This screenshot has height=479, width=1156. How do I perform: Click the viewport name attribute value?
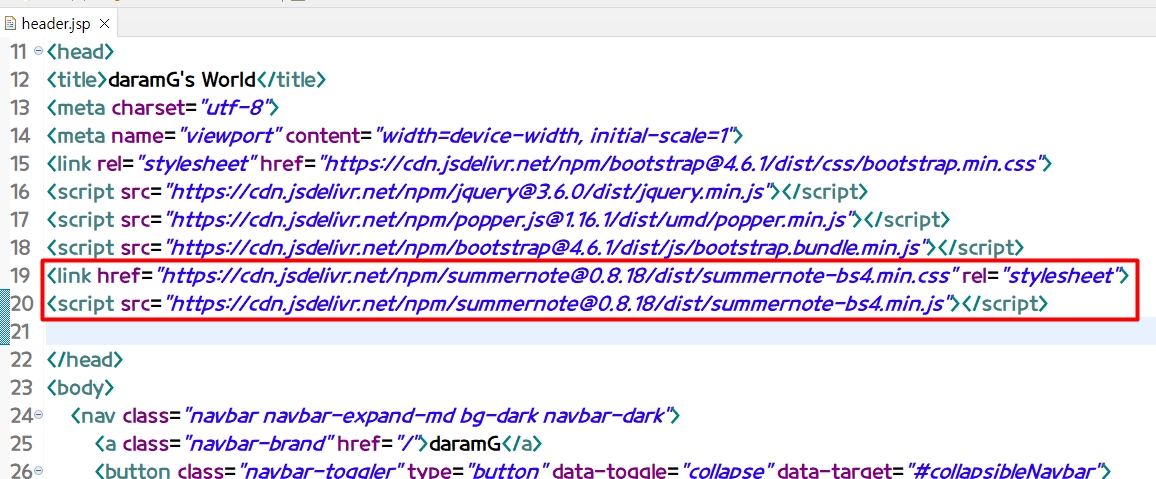tap(232, 136)
